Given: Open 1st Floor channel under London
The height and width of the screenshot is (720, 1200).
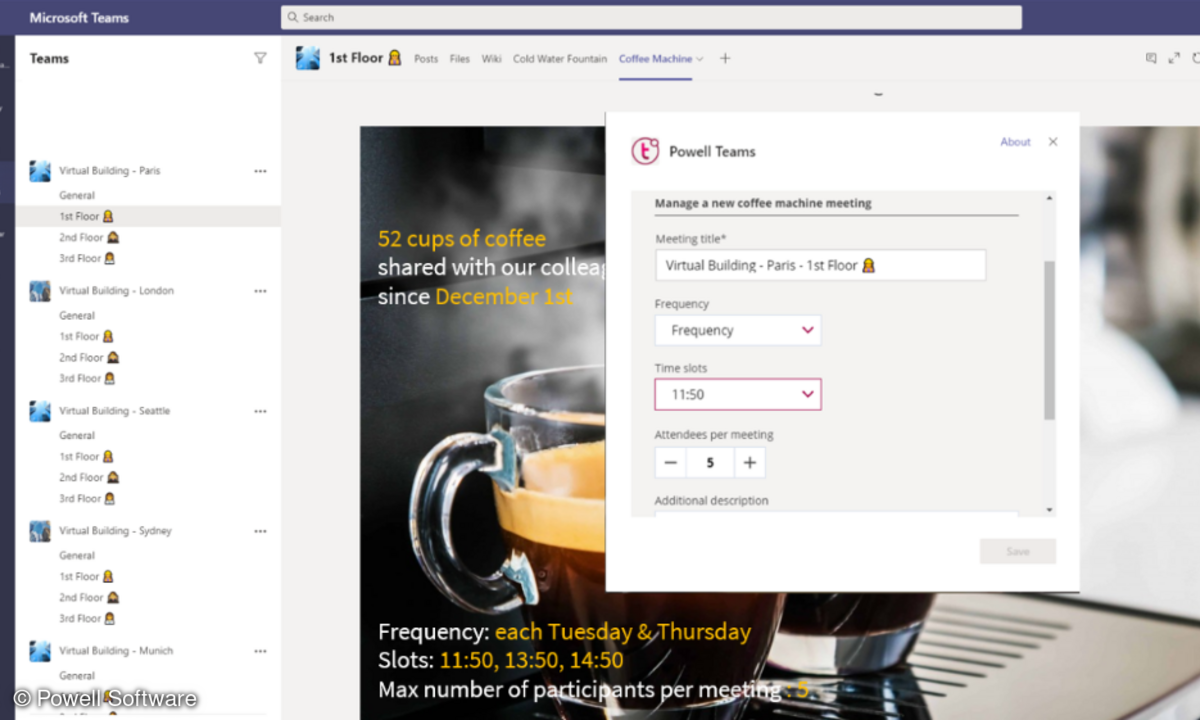Looking at the screenshot, I should [86, 336].
